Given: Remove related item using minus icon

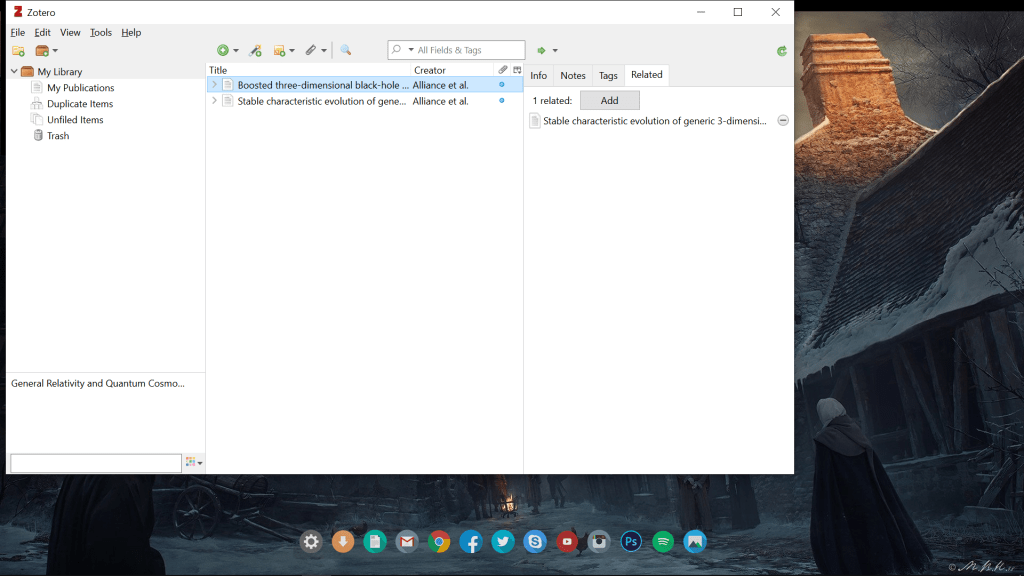Looking at the screenshot, I should (x=782, y=120).
